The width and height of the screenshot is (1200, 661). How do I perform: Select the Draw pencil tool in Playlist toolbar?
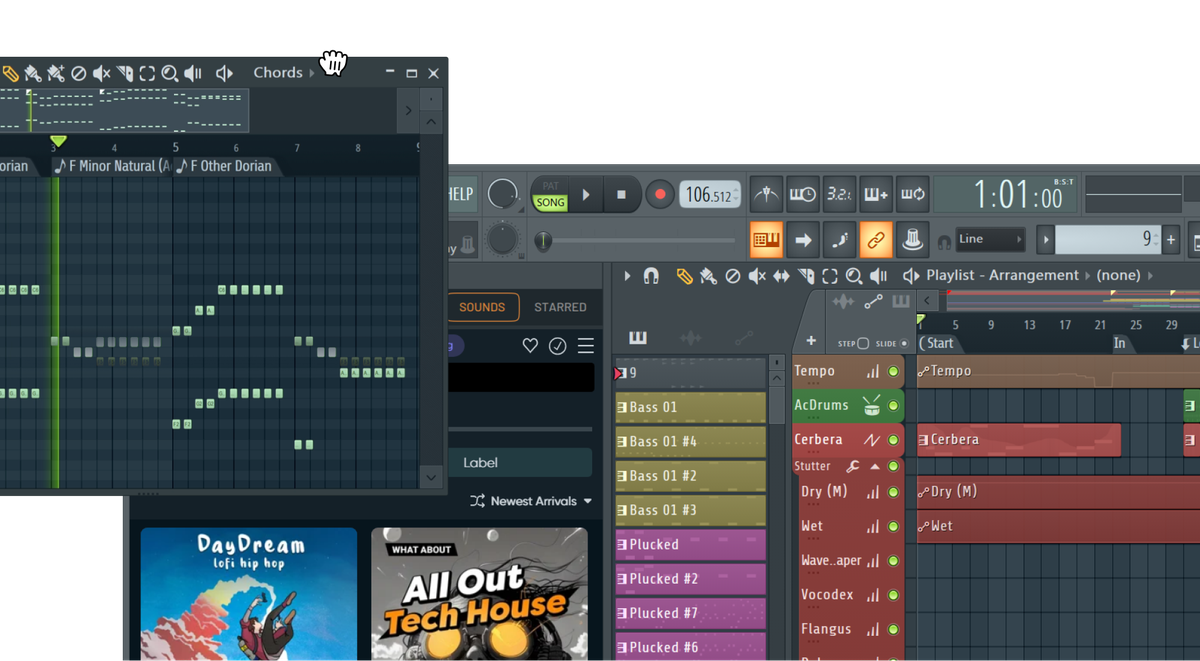coord(684,276)
